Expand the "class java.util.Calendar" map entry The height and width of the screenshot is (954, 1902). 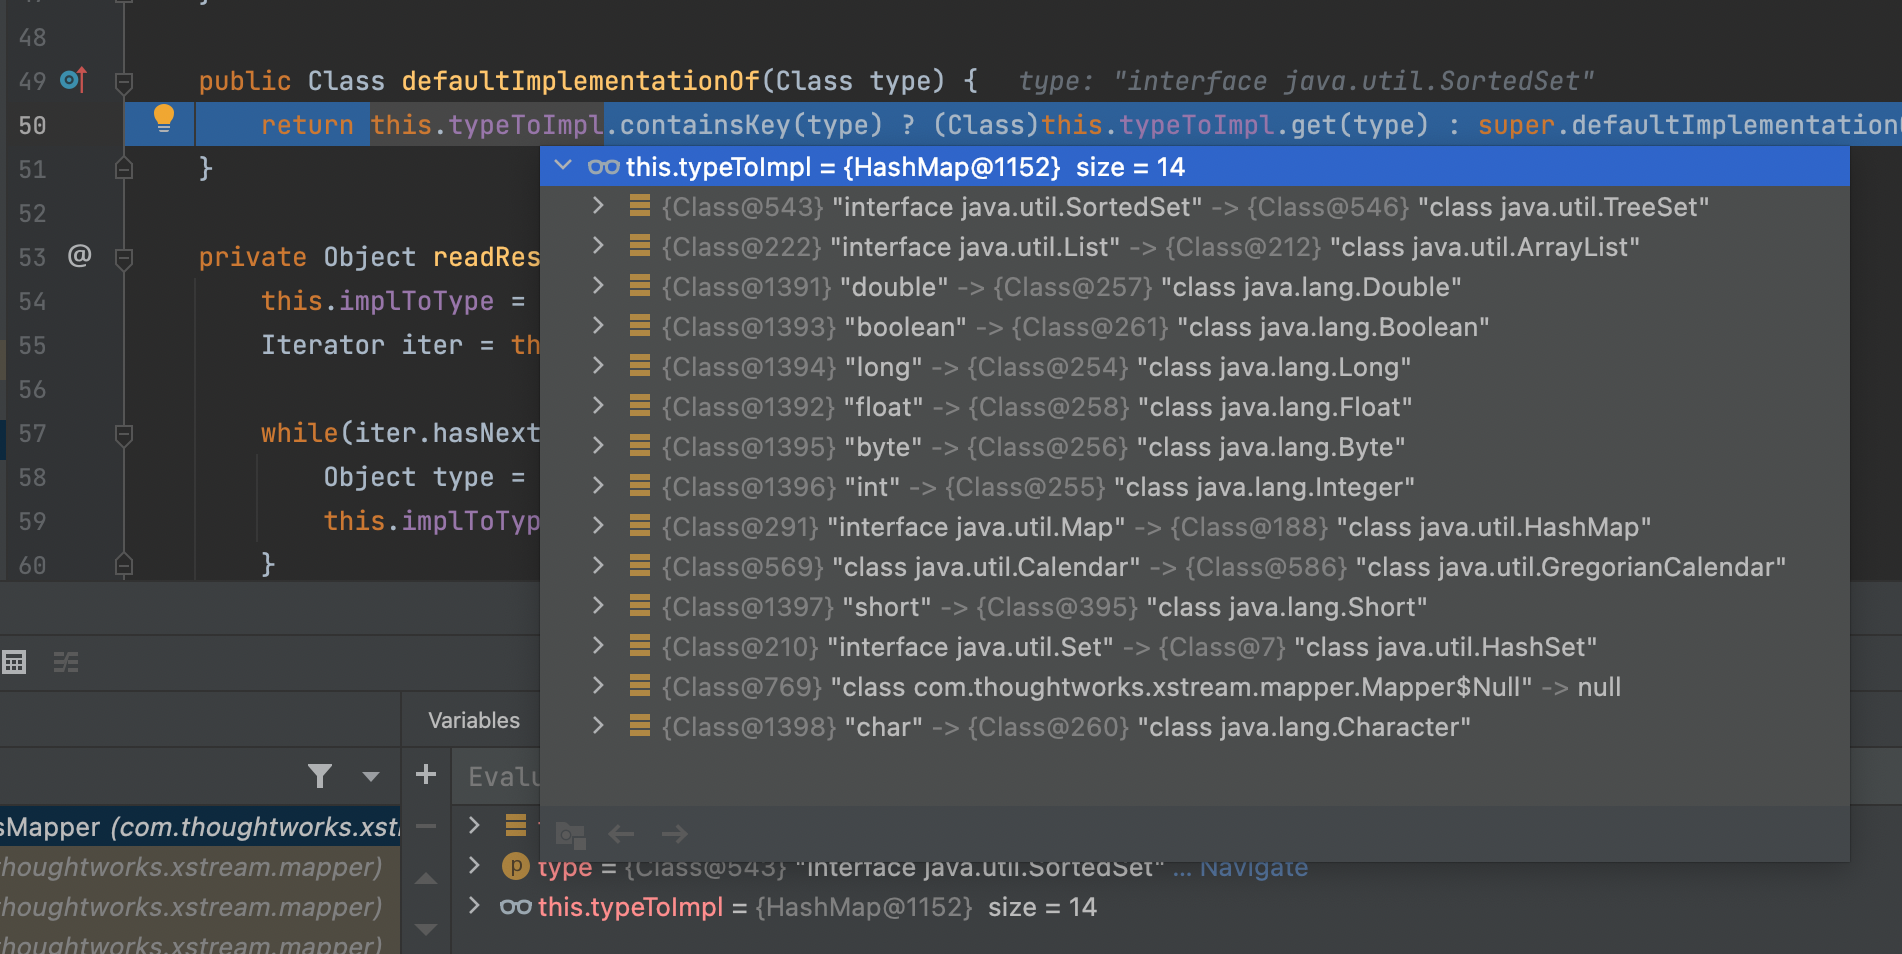[x=598, y=566]
